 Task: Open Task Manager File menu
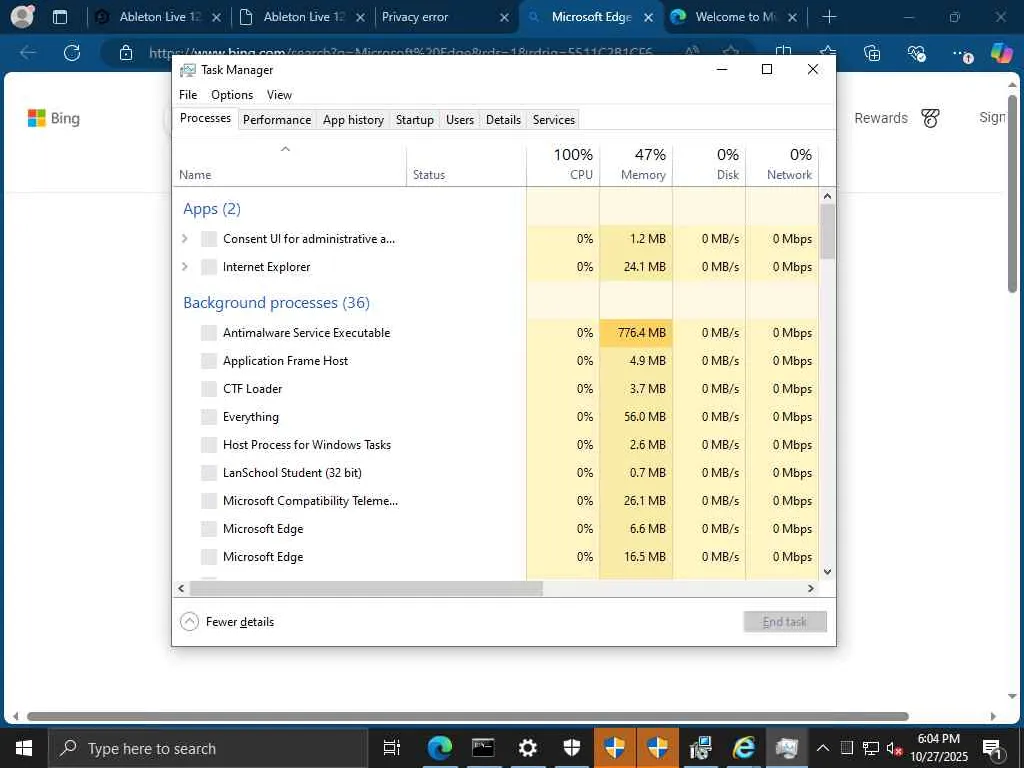coord(188,95)
